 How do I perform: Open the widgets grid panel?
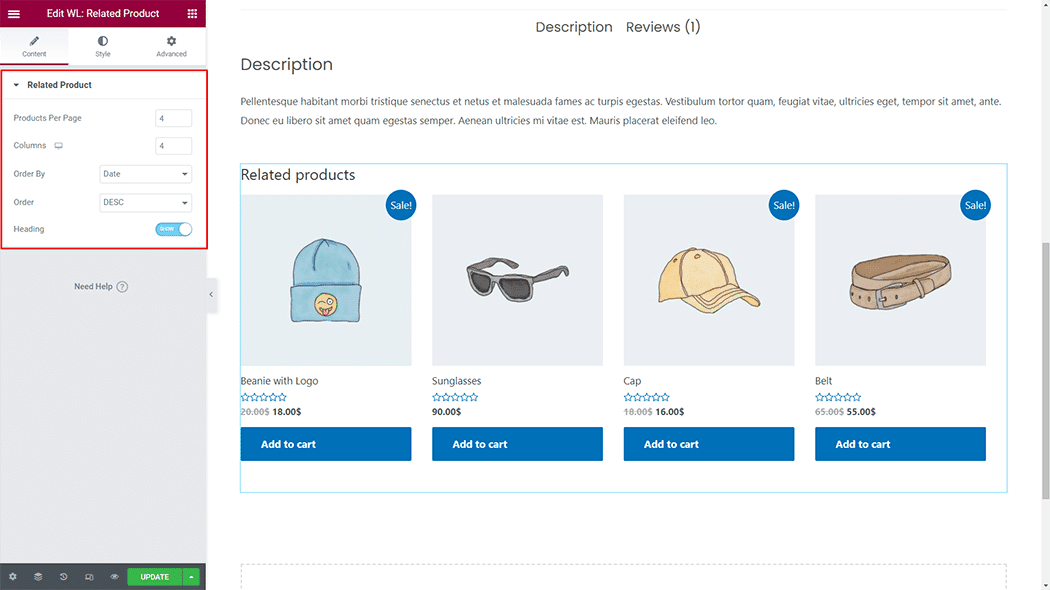tap(192, 14)
